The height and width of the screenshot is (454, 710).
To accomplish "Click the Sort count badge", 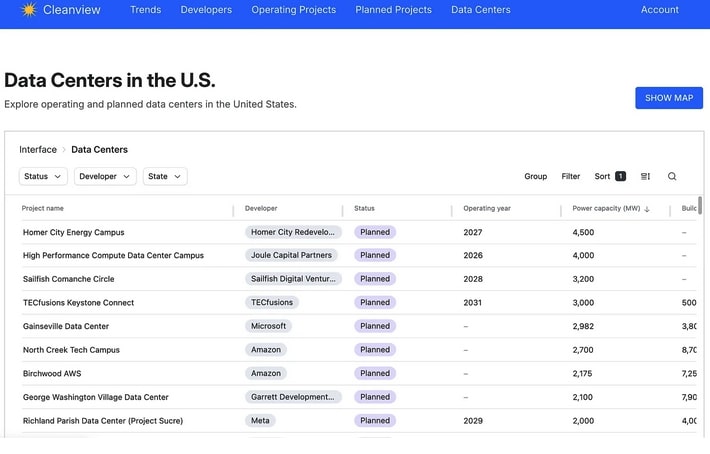I will tap(620, 177).
